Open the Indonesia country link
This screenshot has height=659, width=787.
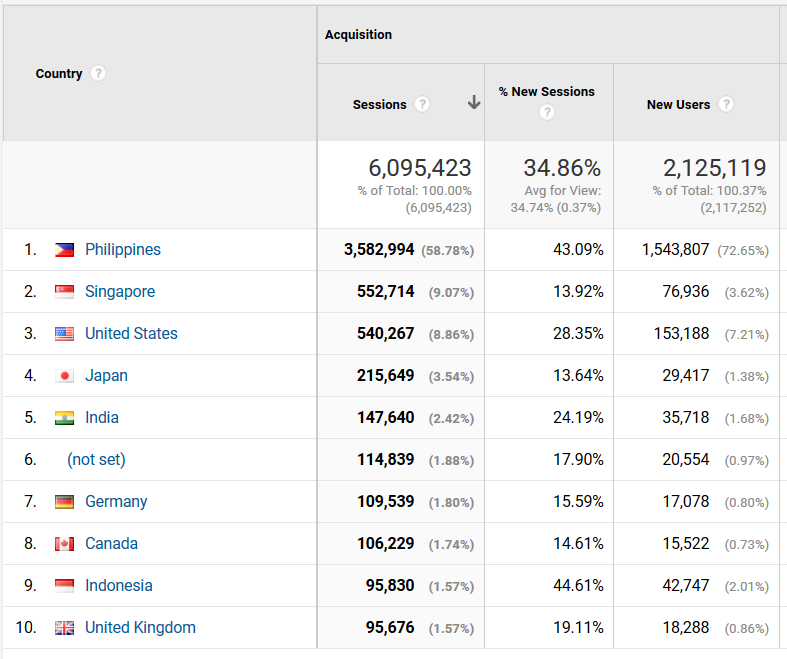coord(118,585)
